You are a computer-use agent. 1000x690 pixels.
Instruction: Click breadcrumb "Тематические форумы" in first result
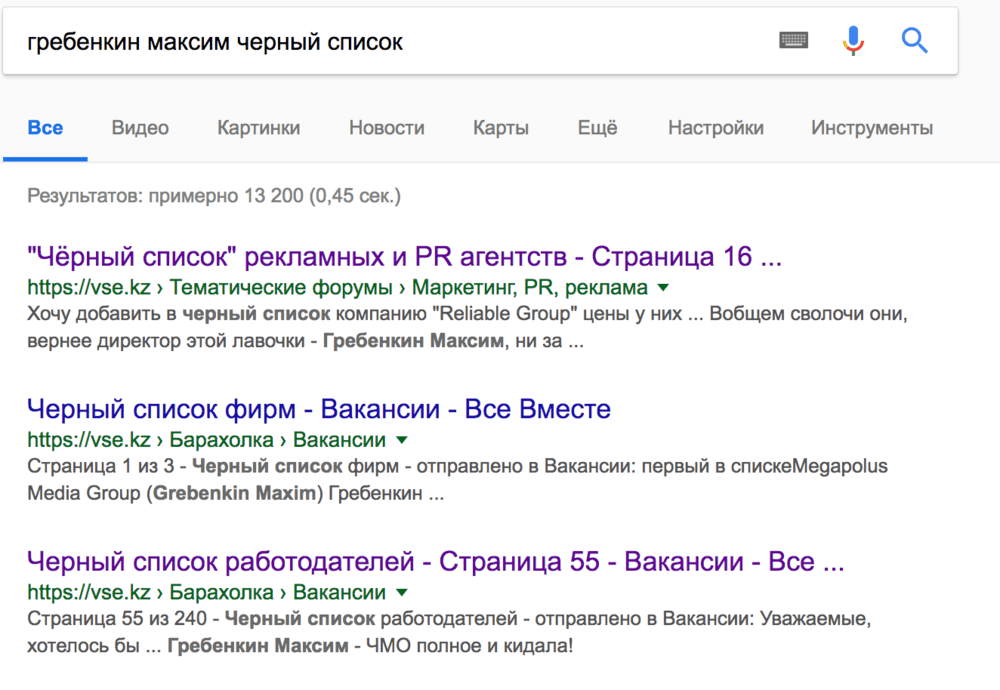[x=281, y=288]
